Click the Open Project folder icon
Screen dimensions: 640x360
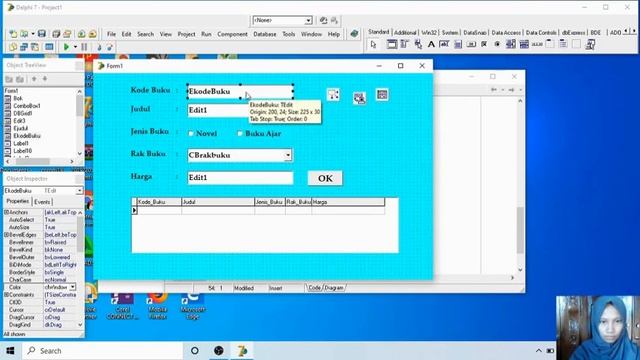[67, 34]
